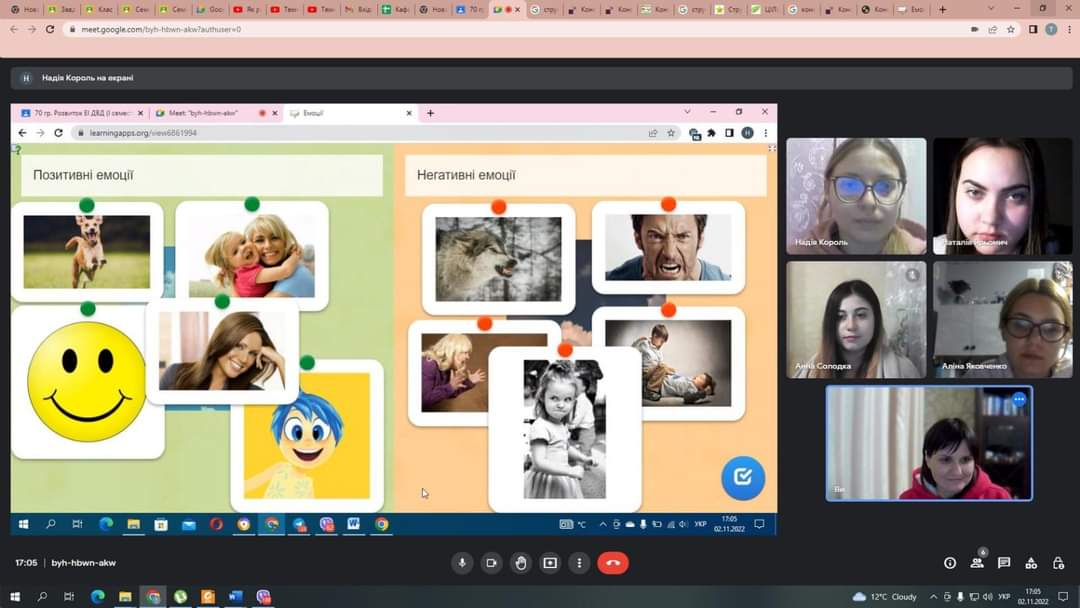Open the chat with everyone panel
1080x608 pixels.
pyautogui.click(x=1004, y=563)
